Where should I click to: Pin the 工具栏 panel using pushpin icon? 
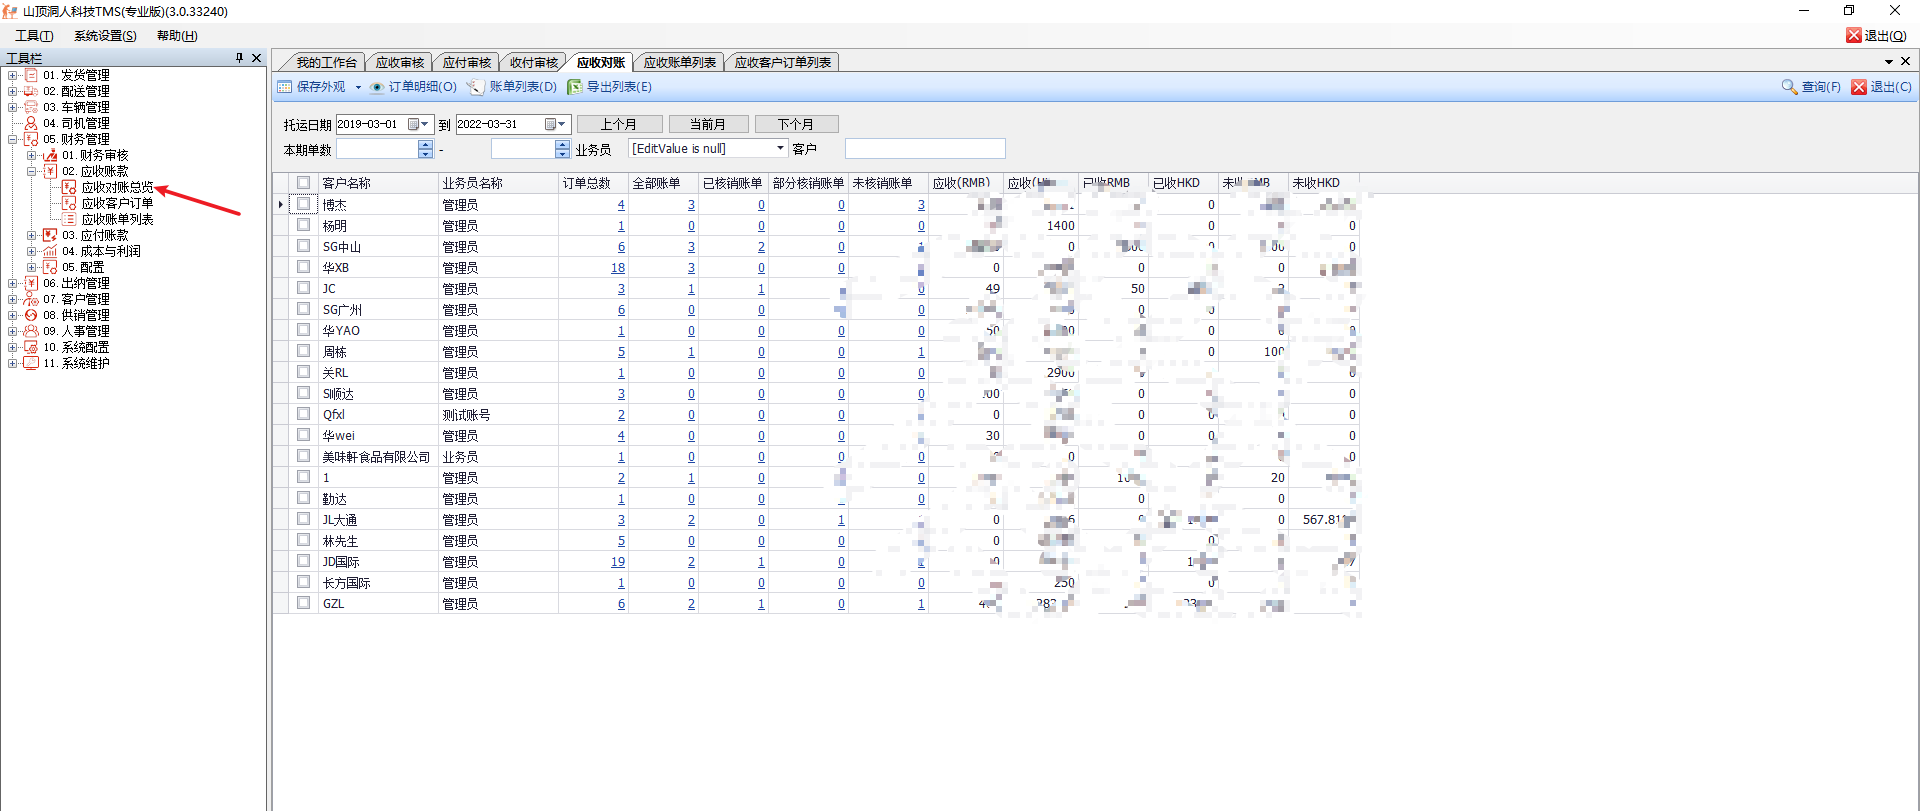239,58
